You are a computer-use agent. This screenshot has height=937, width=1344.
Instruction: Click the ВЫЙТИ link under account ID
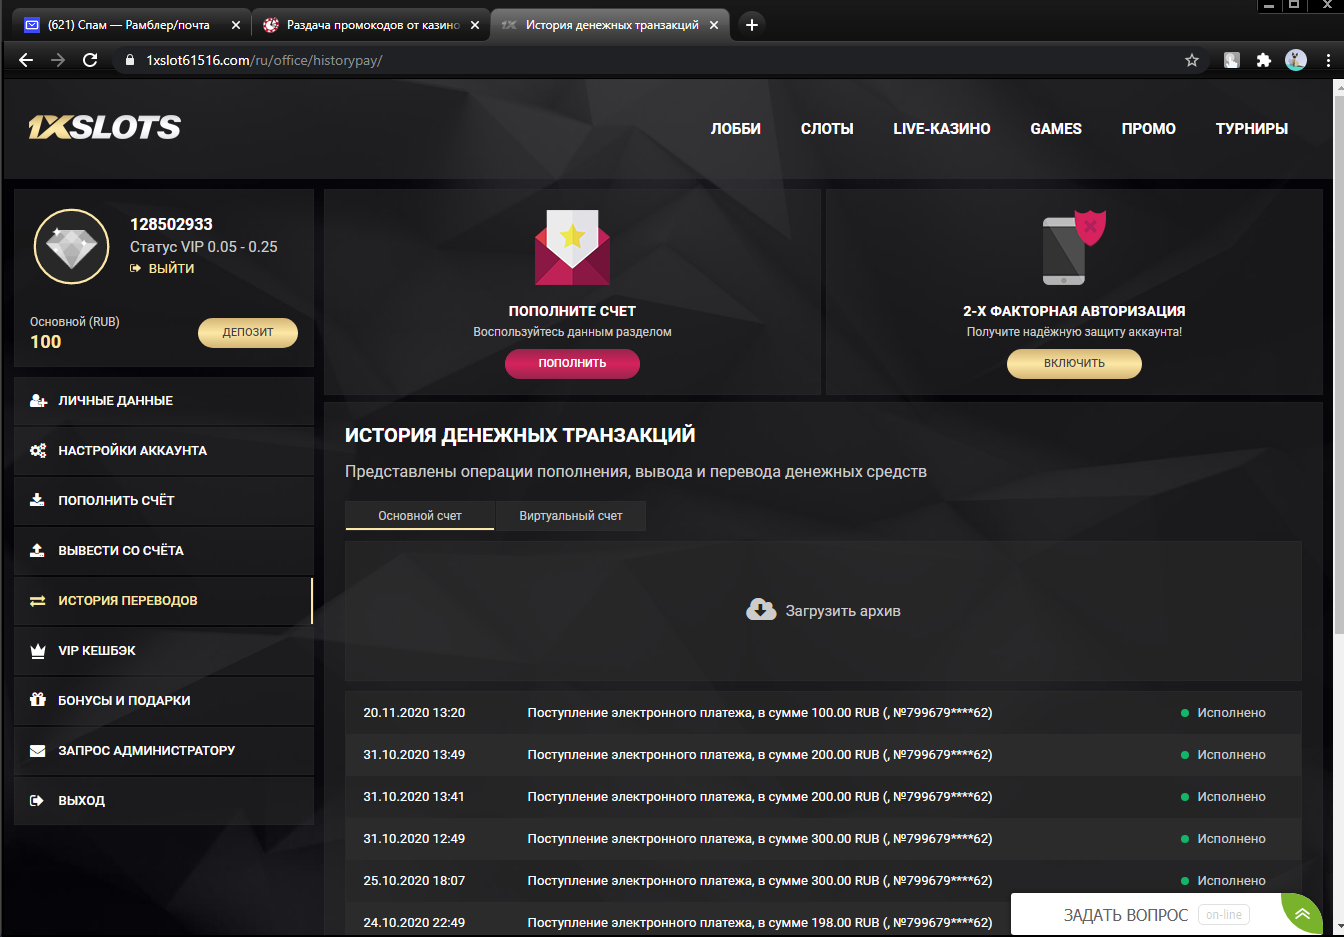(x=162, y=268)
